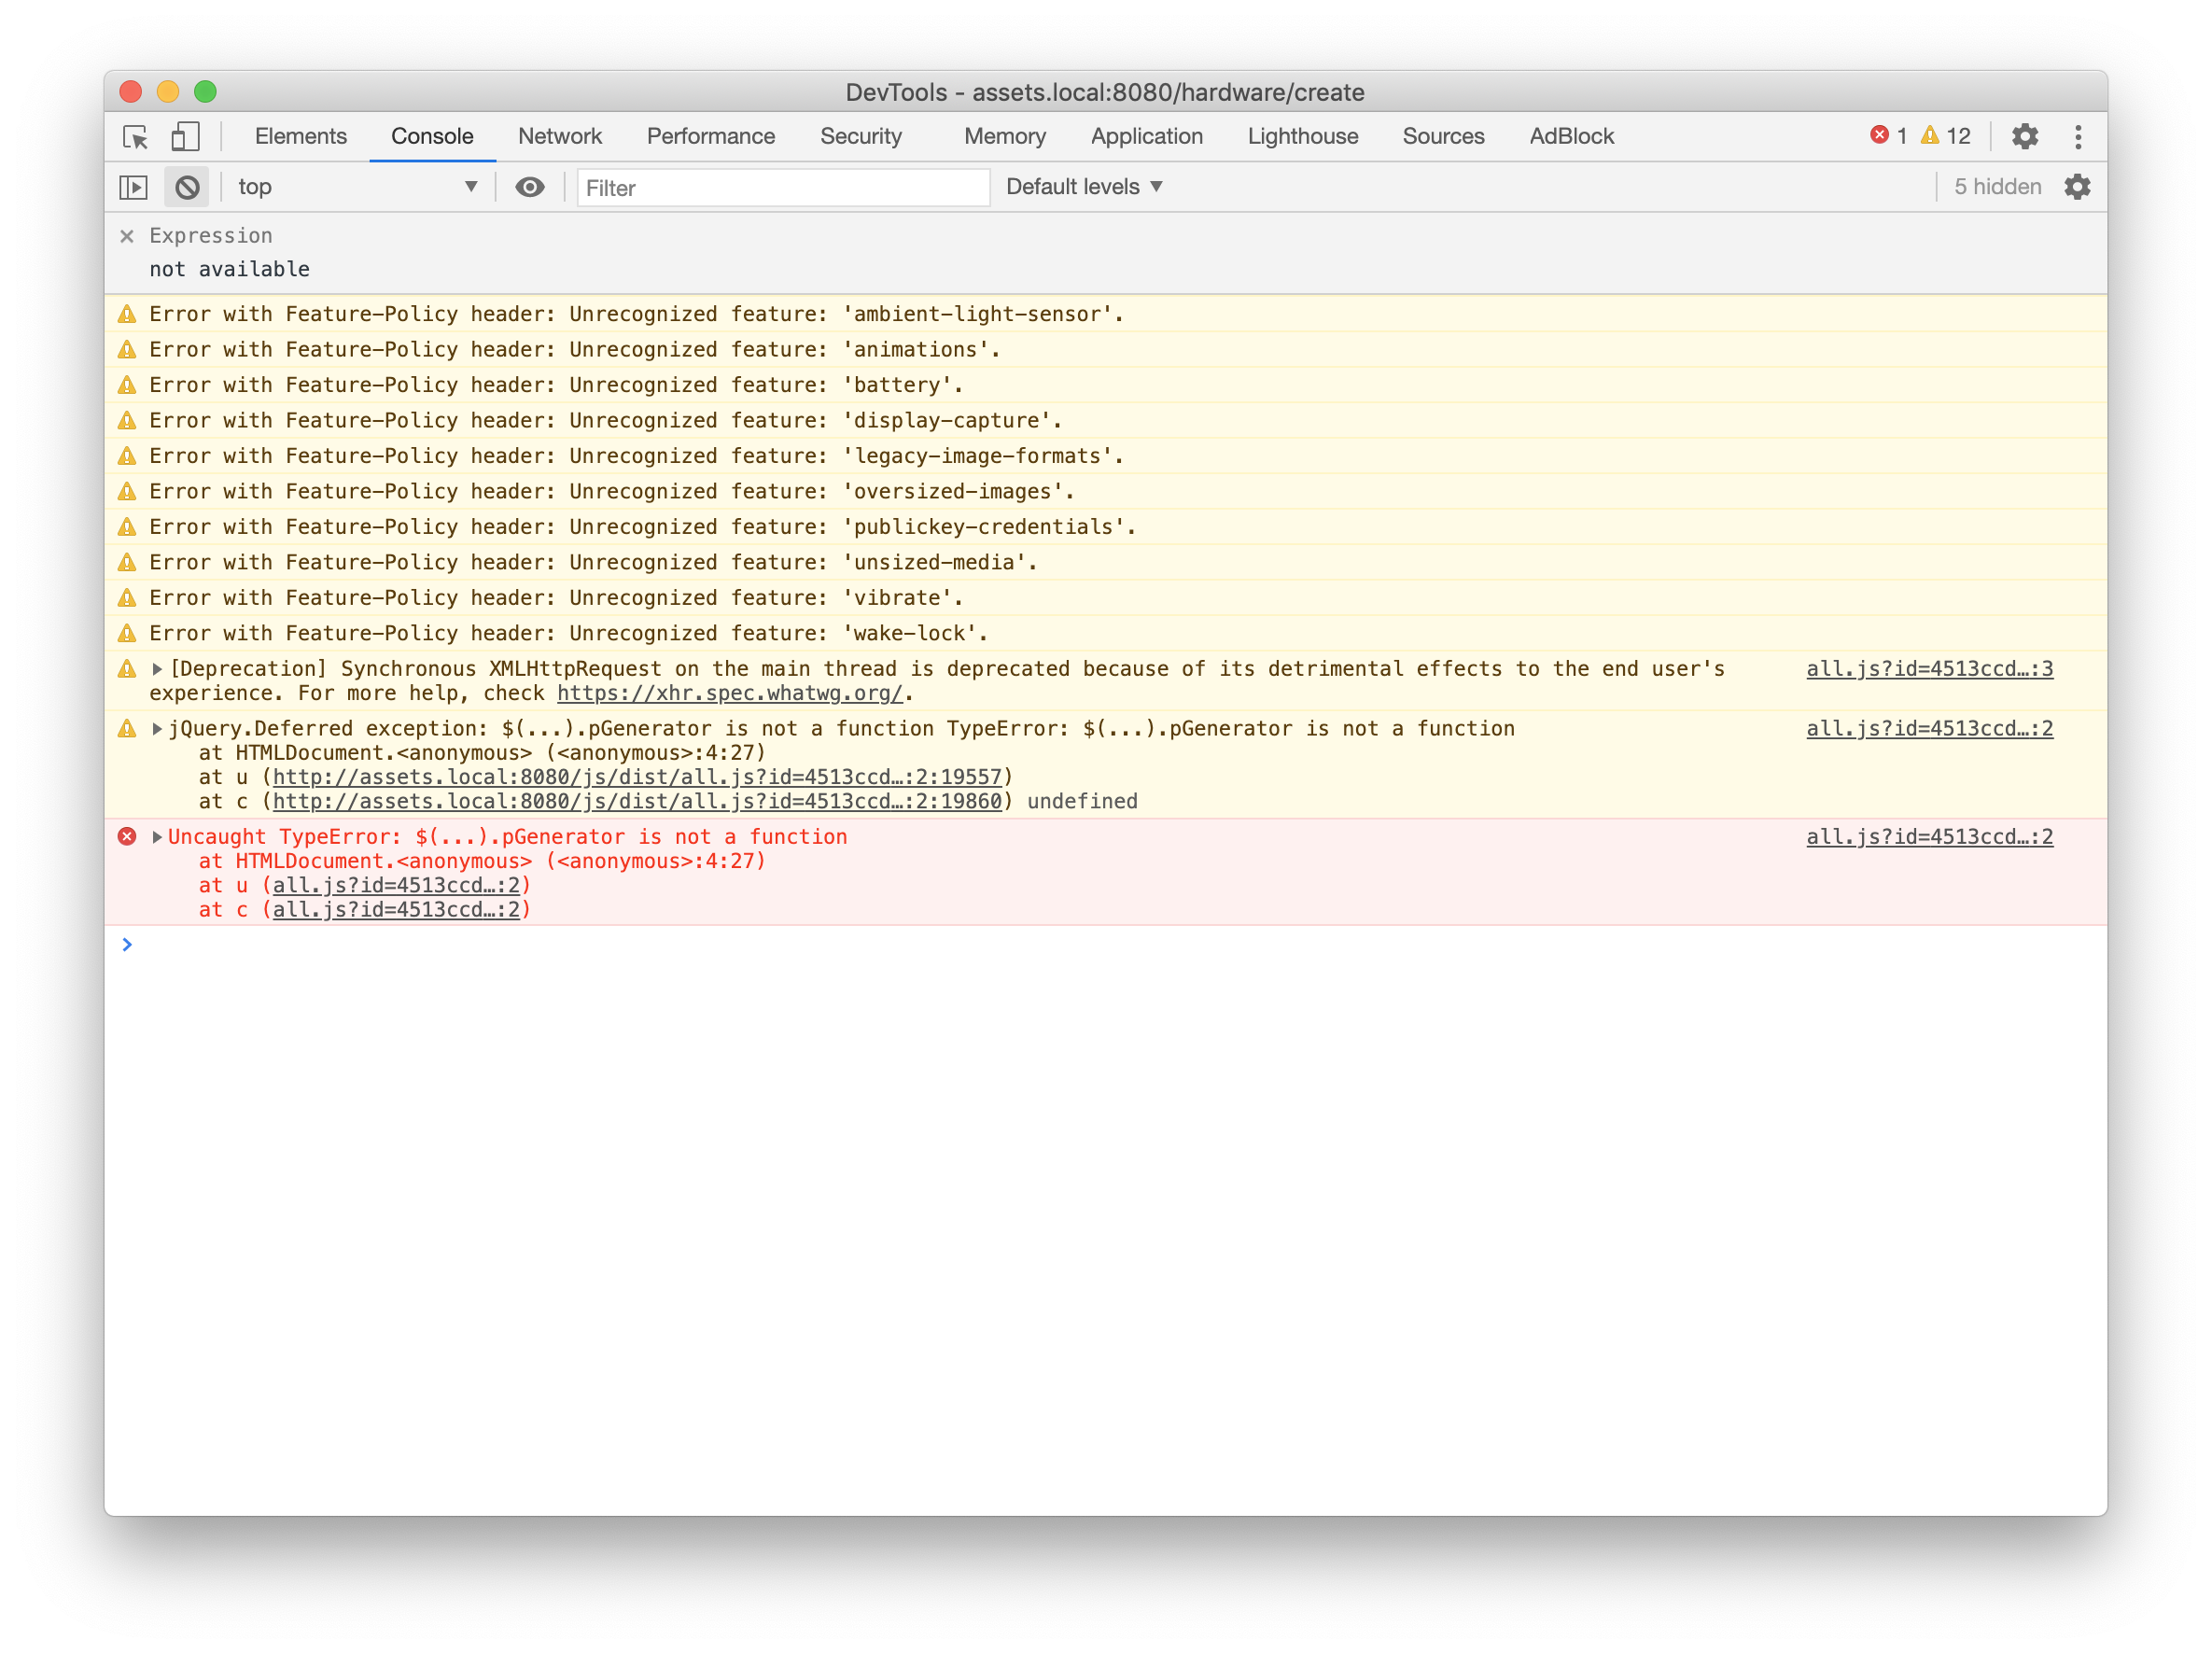
Task: Clear the console messages
Action: click(186, 186)
